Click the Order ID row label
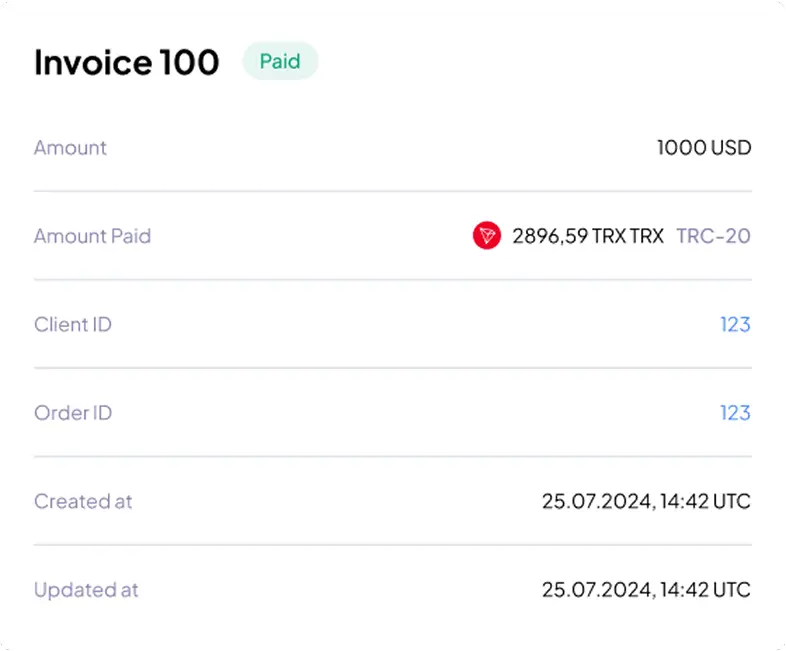 73,413
